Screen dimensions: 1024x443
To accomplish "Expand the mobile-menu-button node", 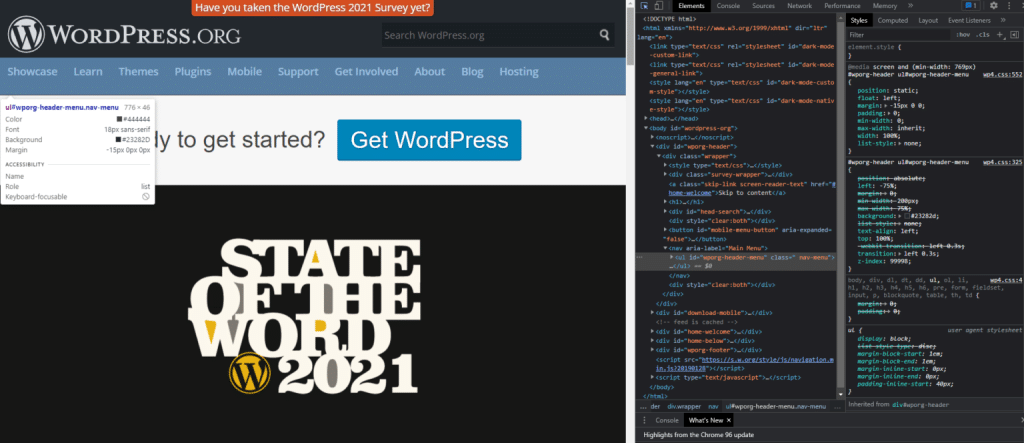I will (x=665, y=230).
